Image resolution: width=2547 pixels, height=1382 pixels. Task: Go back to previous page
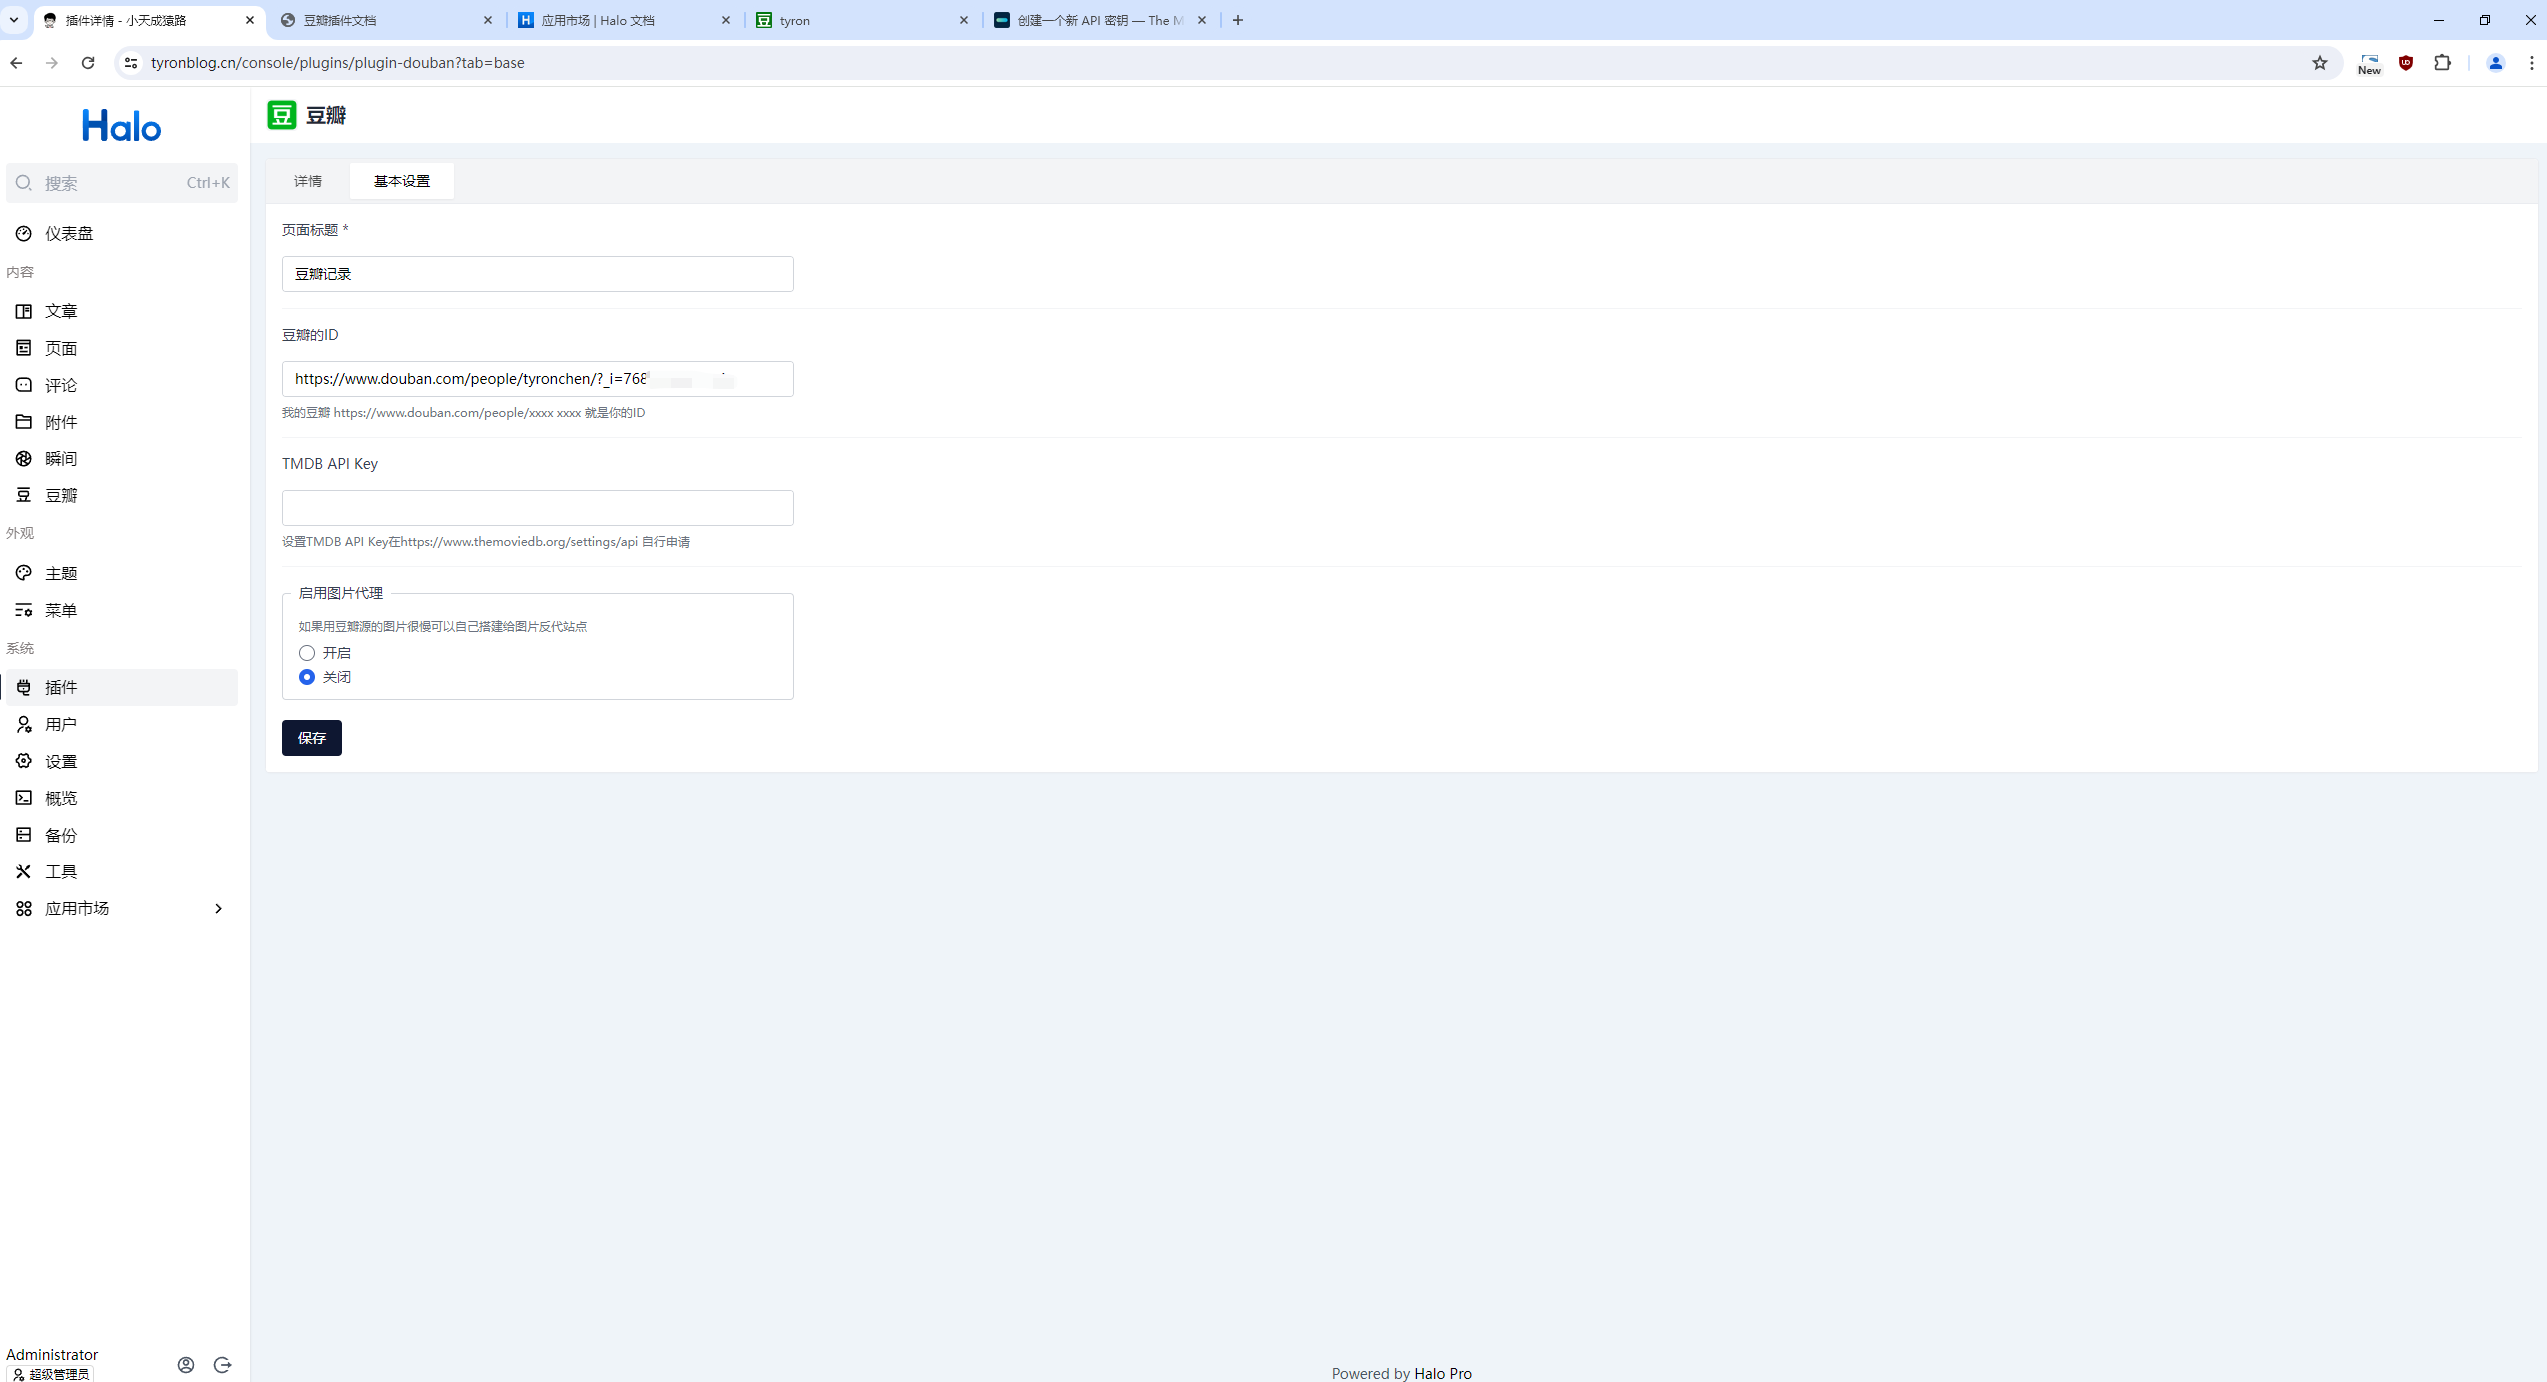pos(16,63)
